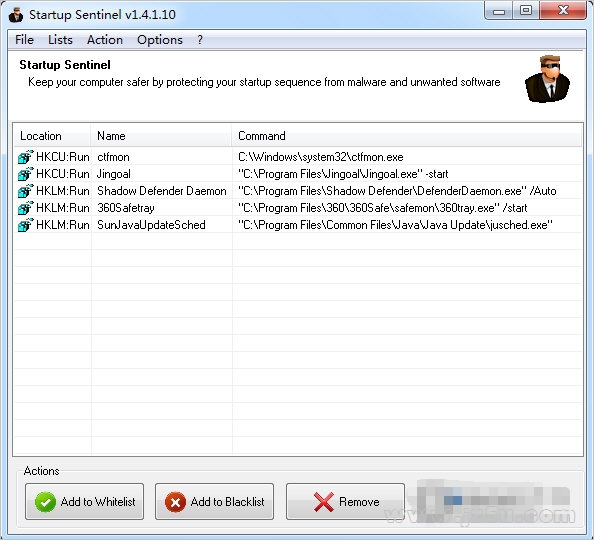Viewport: 594px width, 540px height.
Task: Select the Shadow Defender Daemon entry
Action: pos(162,191)
